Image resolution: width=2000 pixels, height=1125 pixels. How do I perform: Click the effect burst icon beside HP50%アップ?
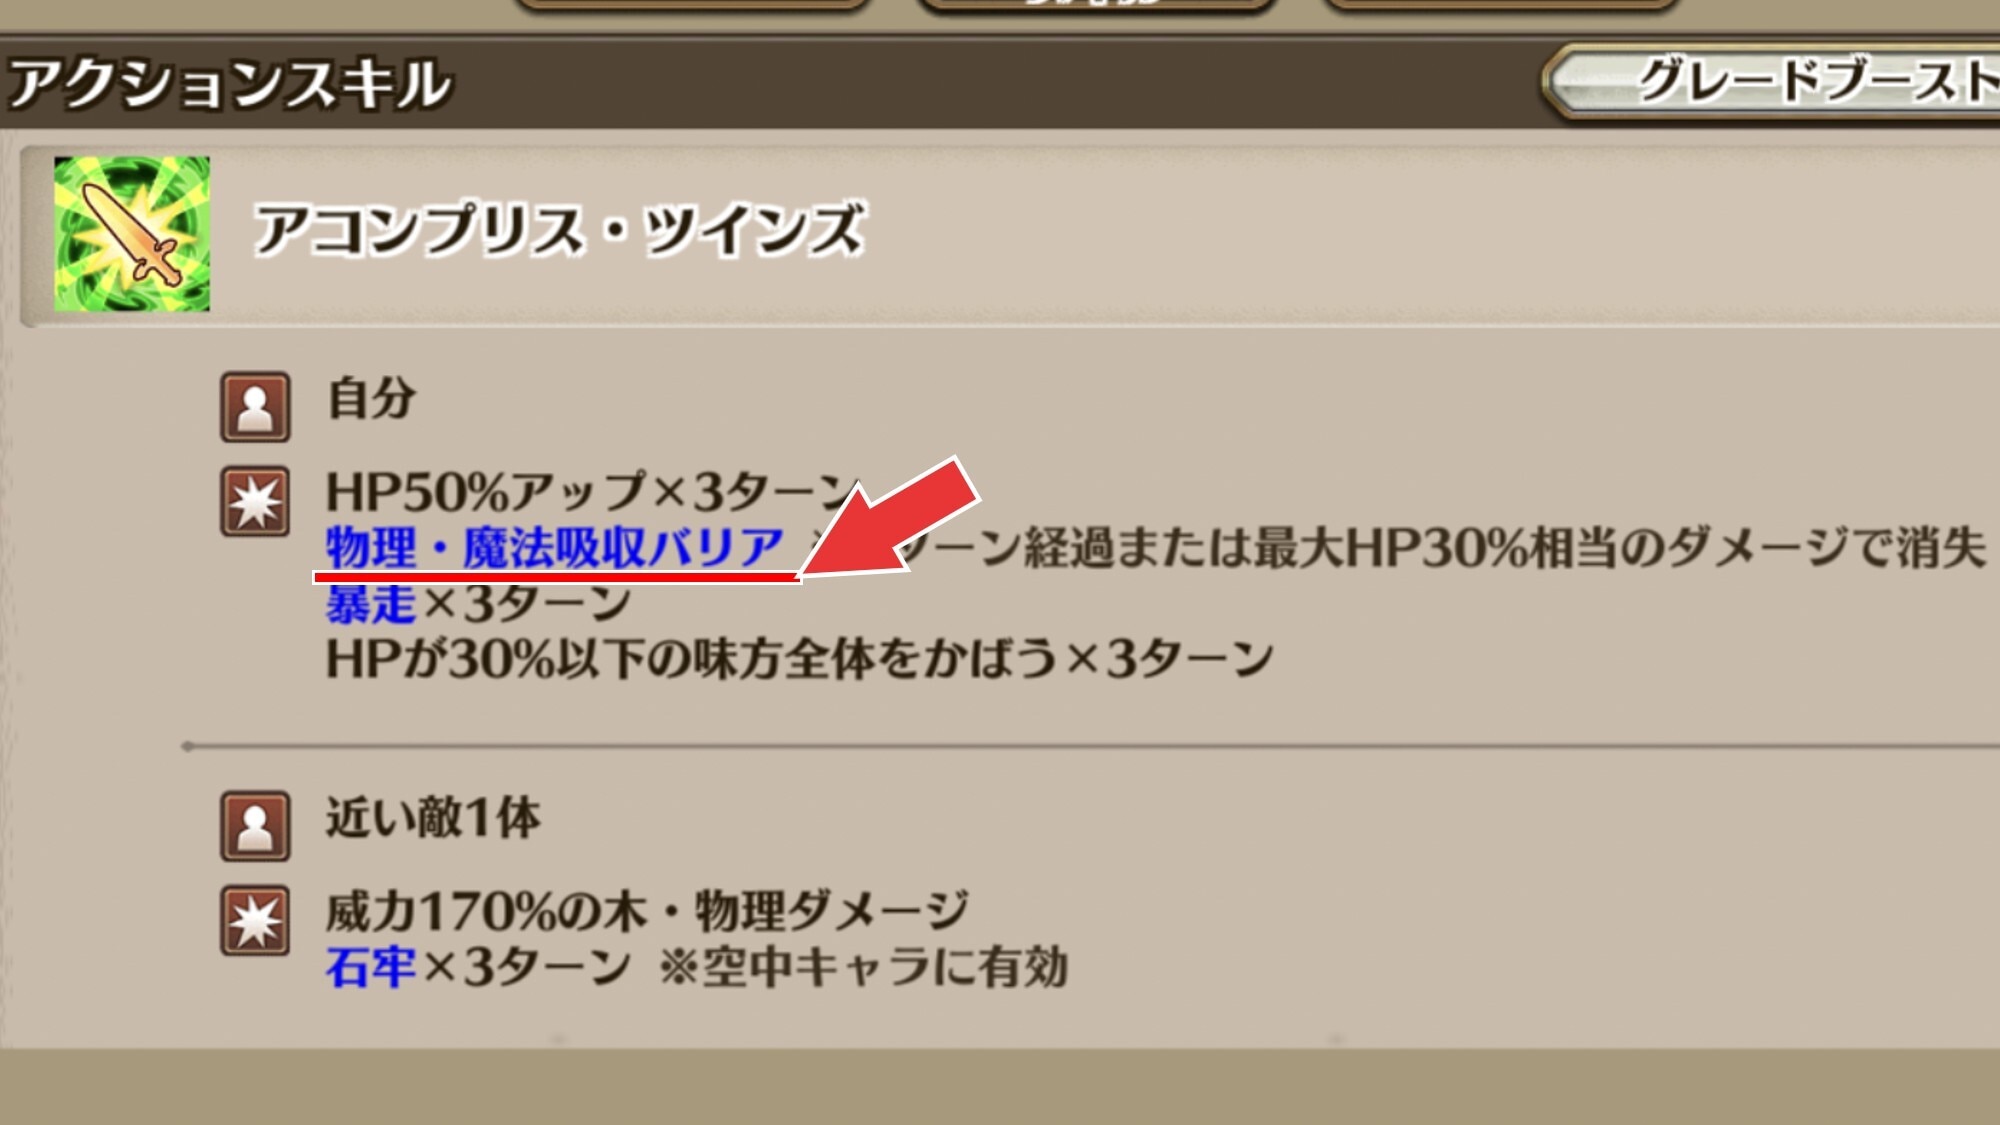pos(255,501)
